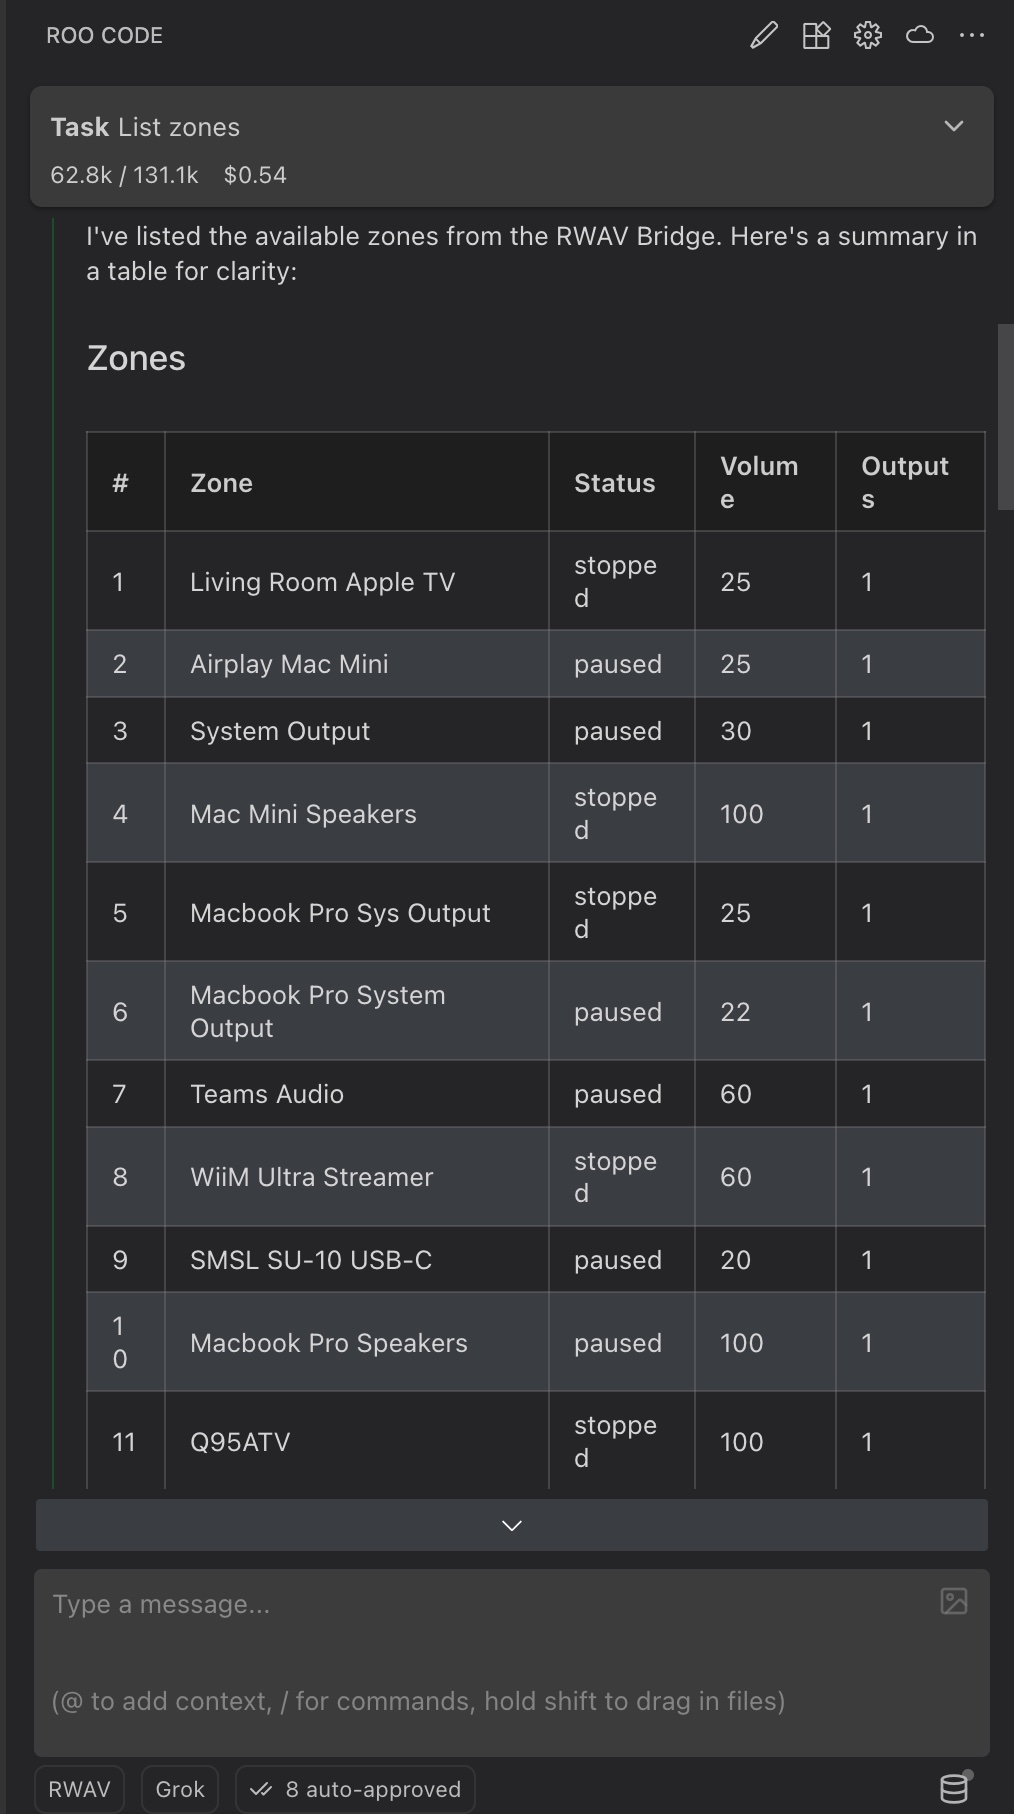Click the database index status icon
1014x1814 pixels.
point(954,1788)
